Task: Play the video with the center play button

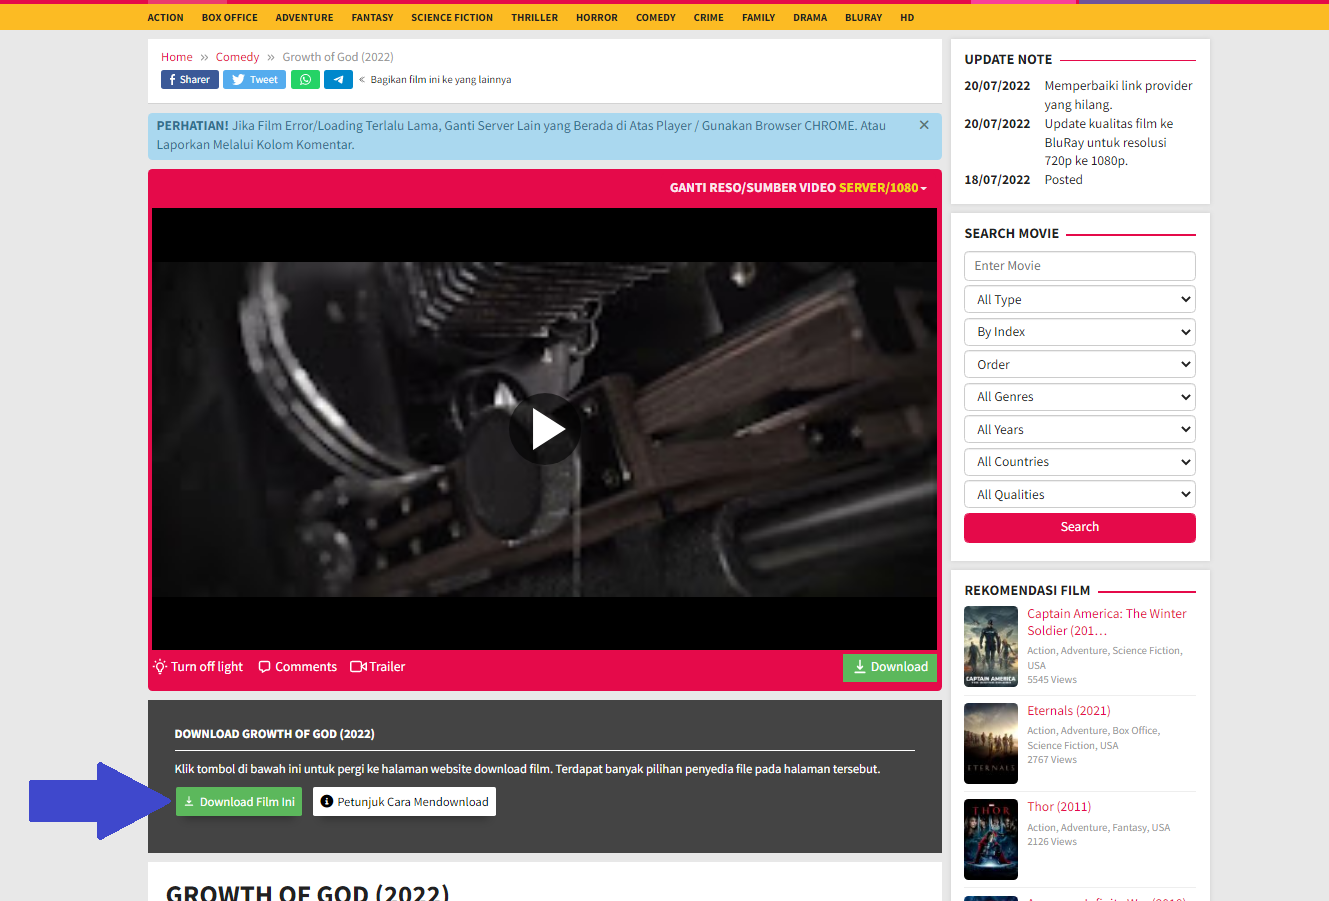Action: [x=545, y=429]
